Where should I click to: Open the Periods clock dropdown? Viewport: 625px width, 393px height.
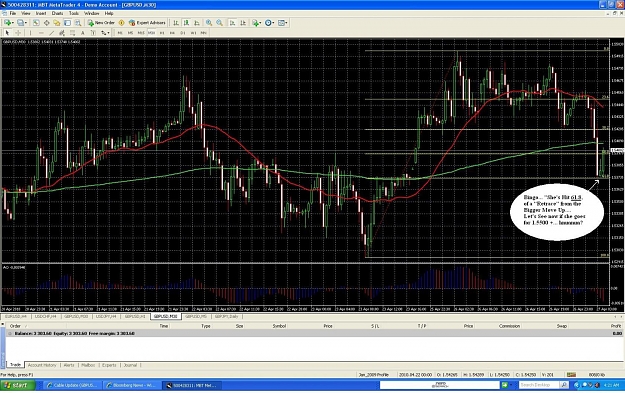click(270, 23)
